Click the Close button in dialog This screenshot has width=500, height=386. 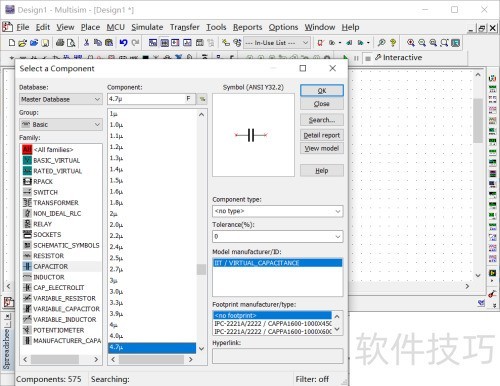(322, 104)
